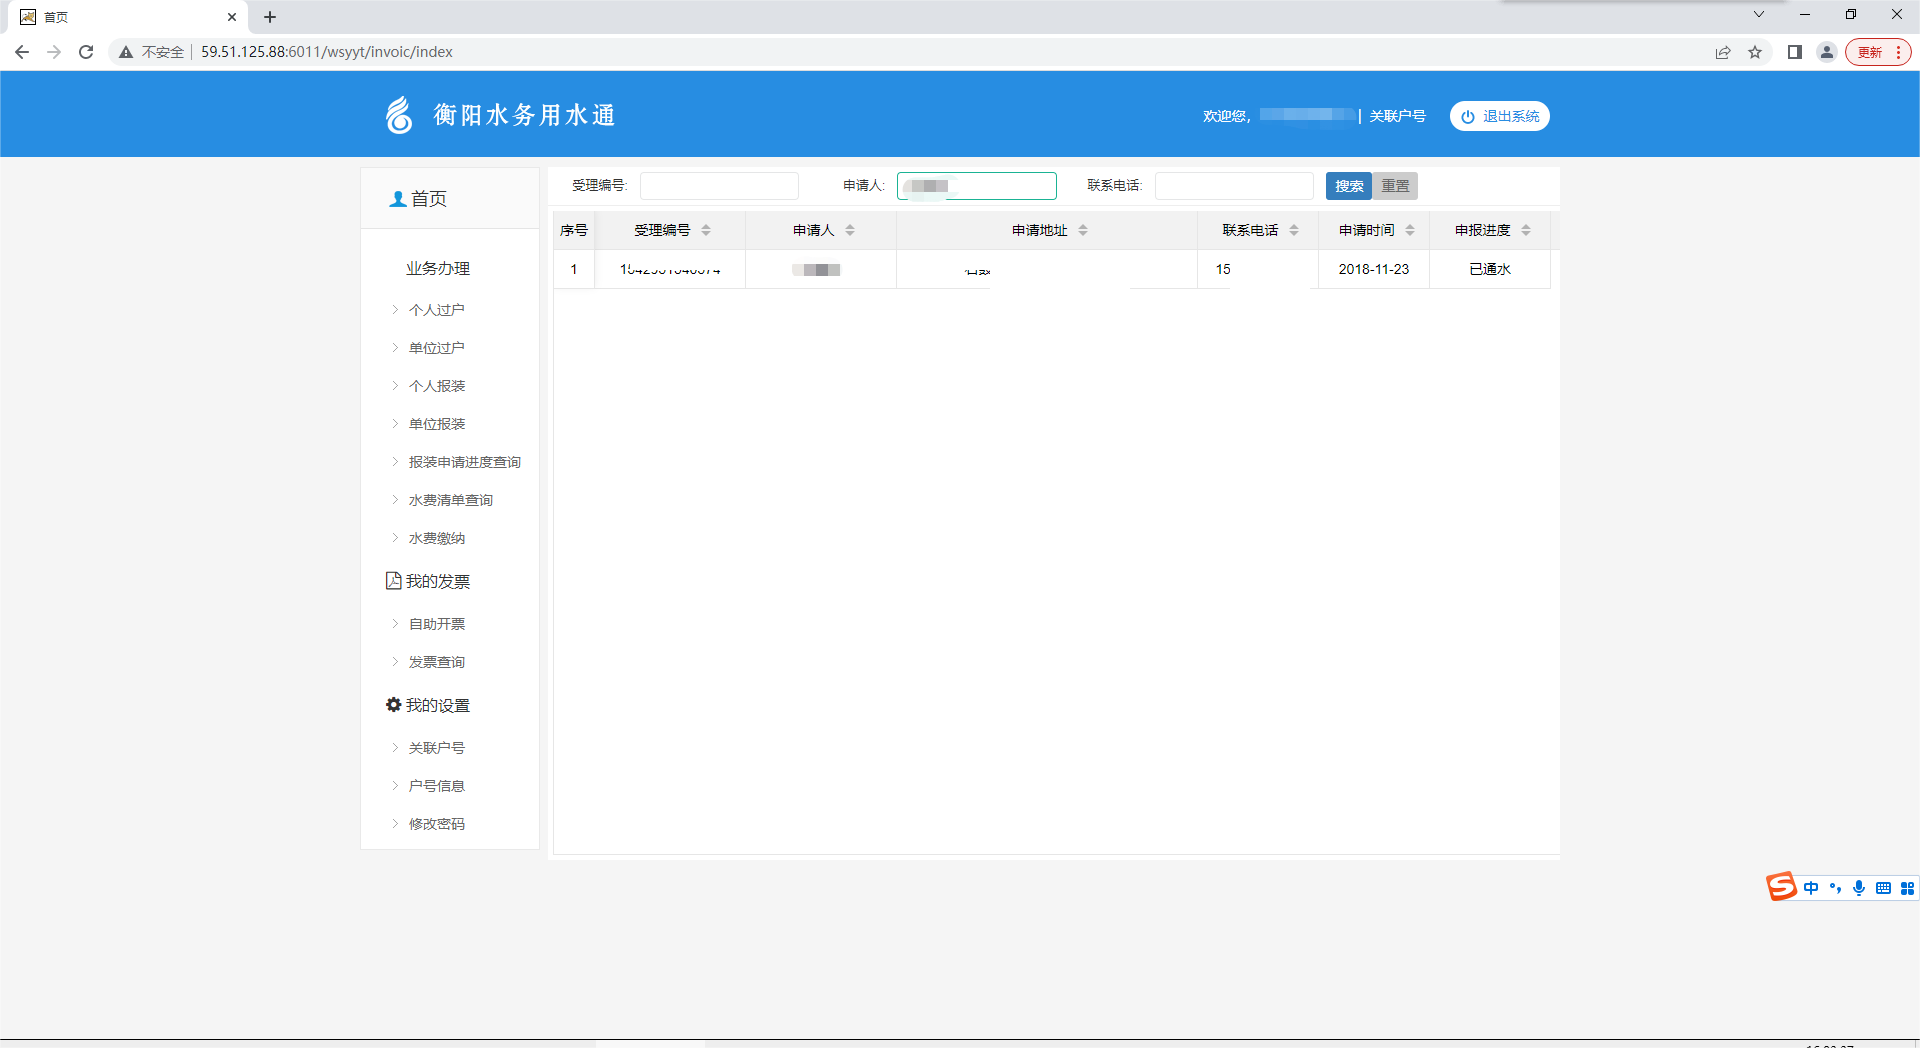
Task: Focus the 受理编号 input field
Action: coord(719,186)
